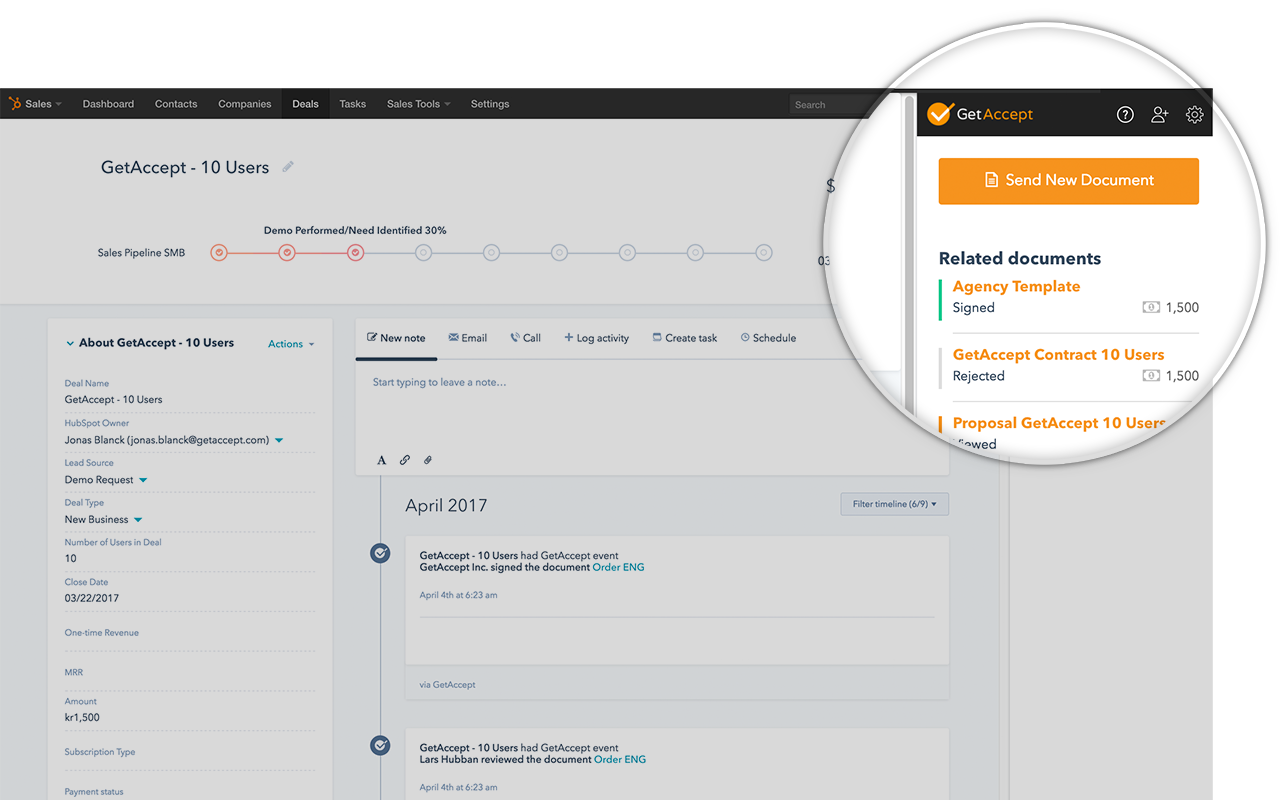Select Demo Performed pipeline stage circle
The width and height of the screenshot is (1280, 800).
355,253
